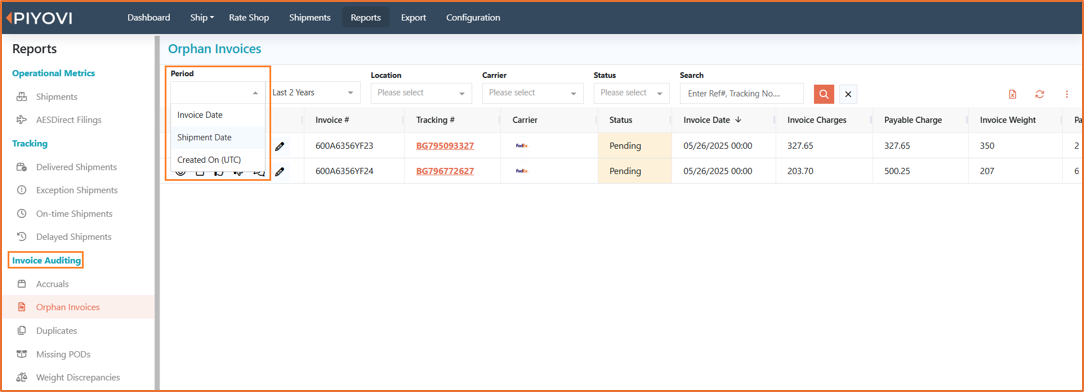Click the Duplicates copy icon
The image size is (1084, 392).
coord(21,330)
